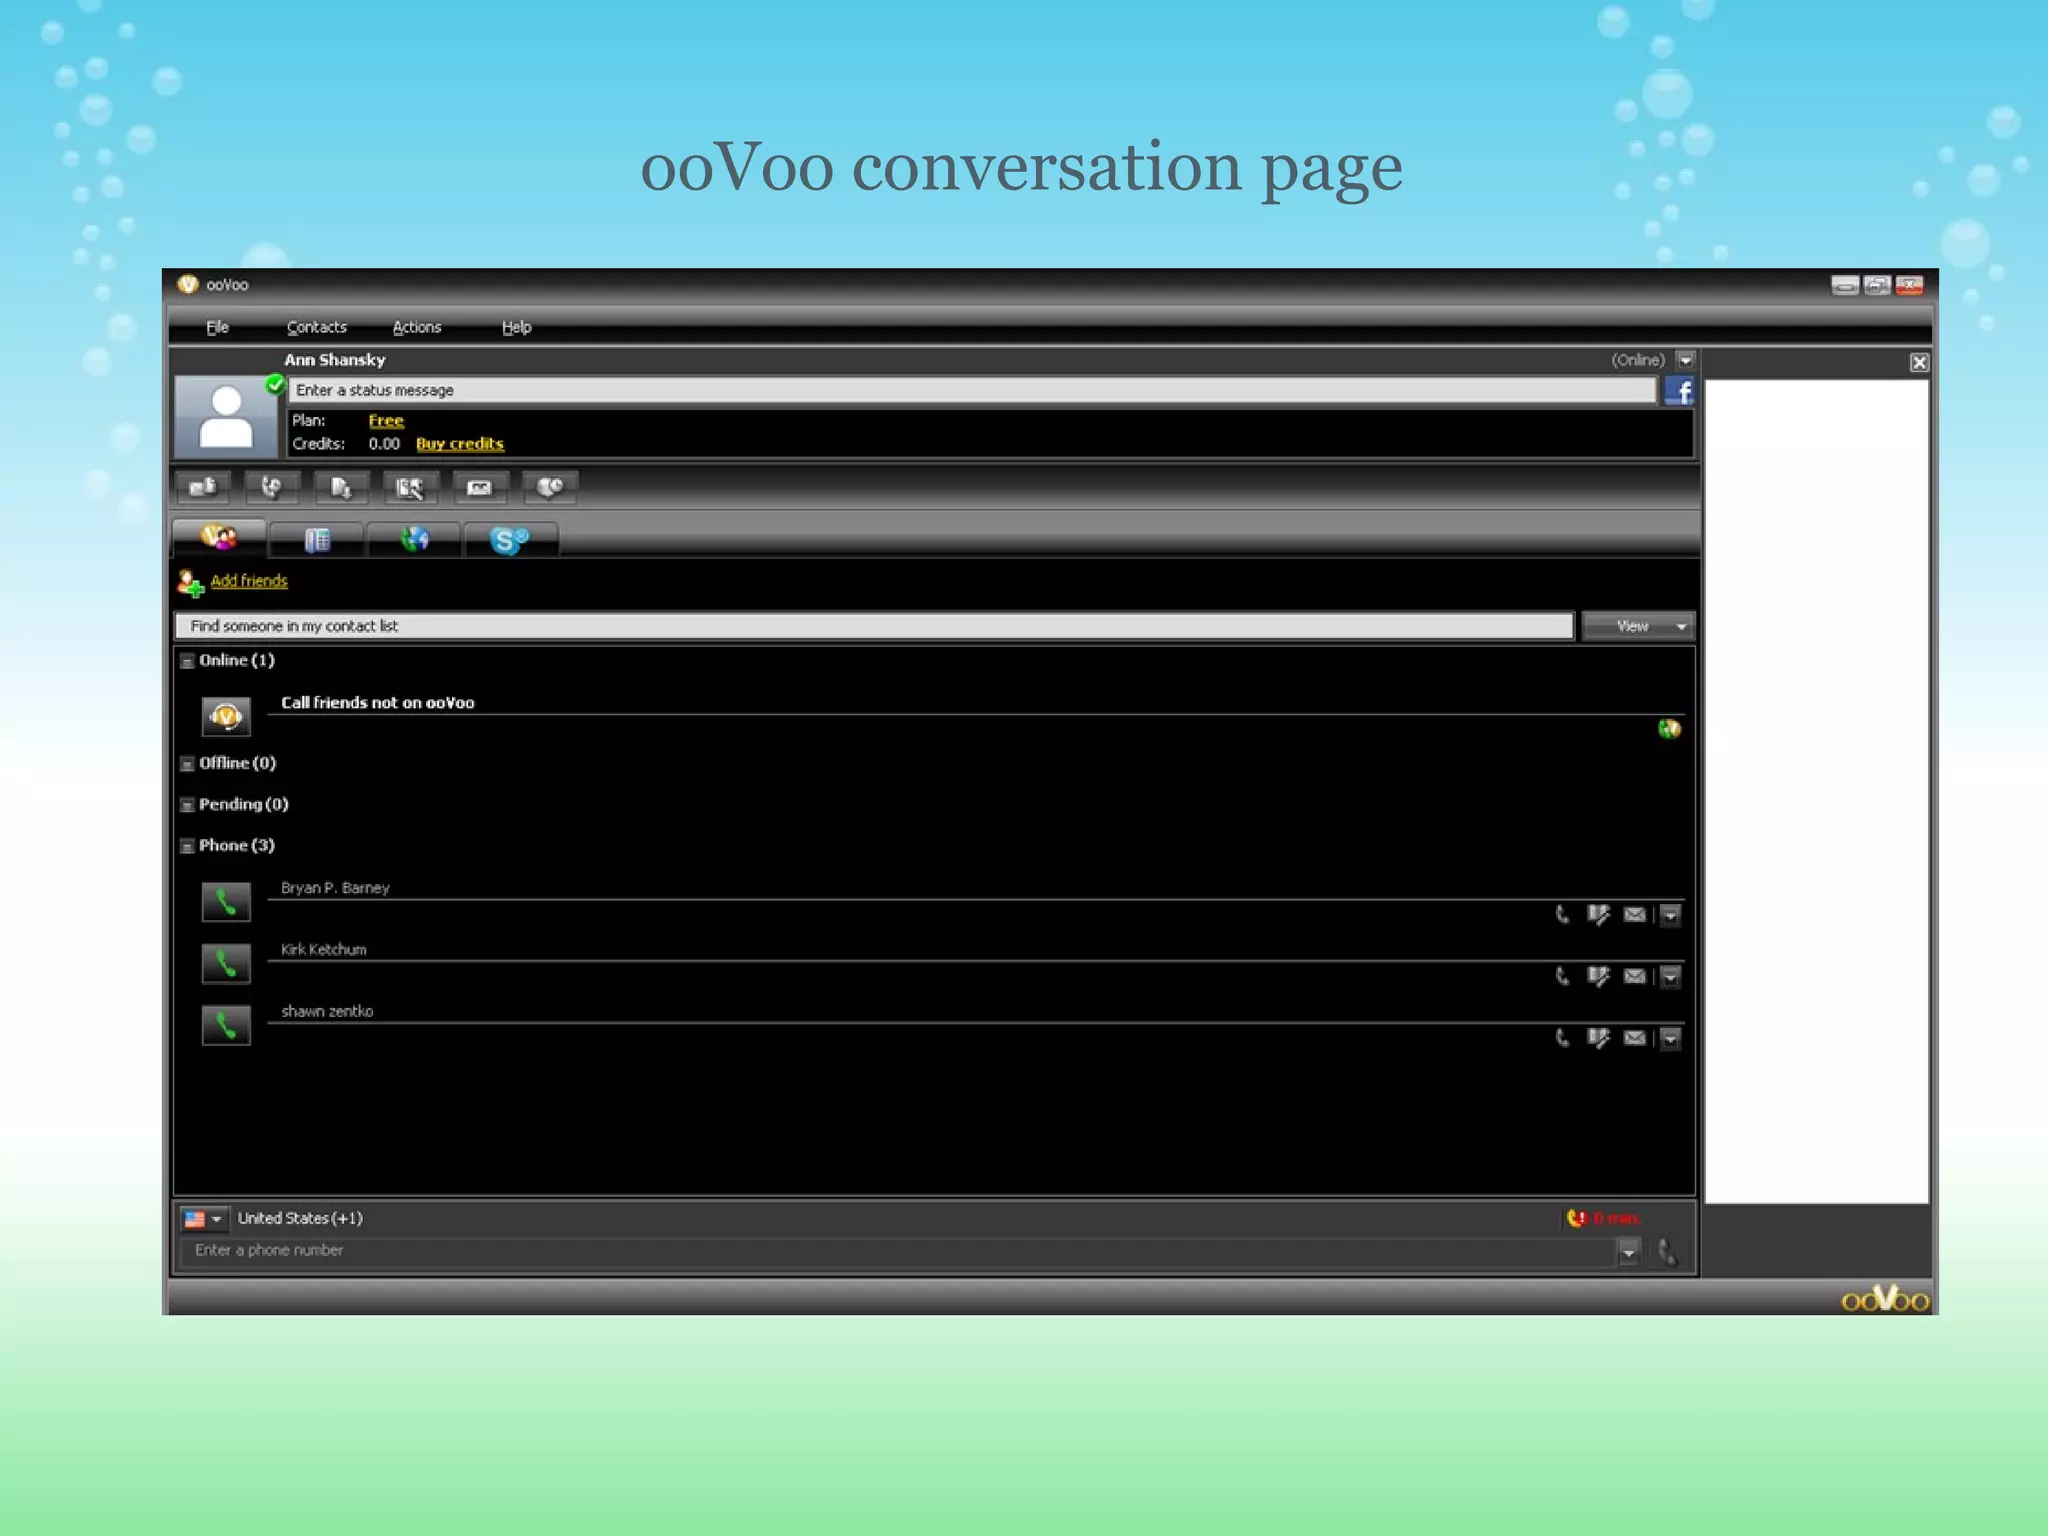Open the chat history toolbar icon
Screen dimensions: 2048x1536
tap(550, 487)
